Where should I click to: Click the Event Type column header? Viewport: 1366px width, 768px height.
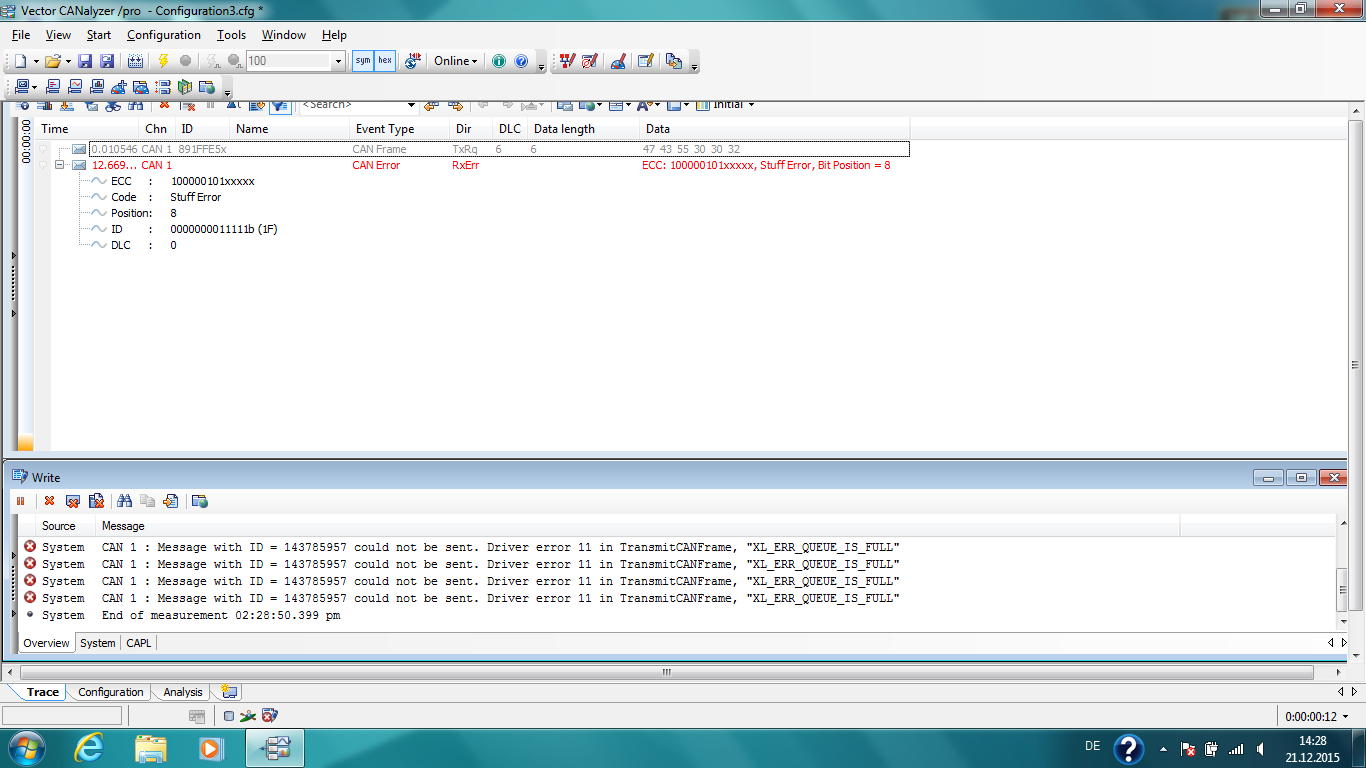click(x=385, y=129)
